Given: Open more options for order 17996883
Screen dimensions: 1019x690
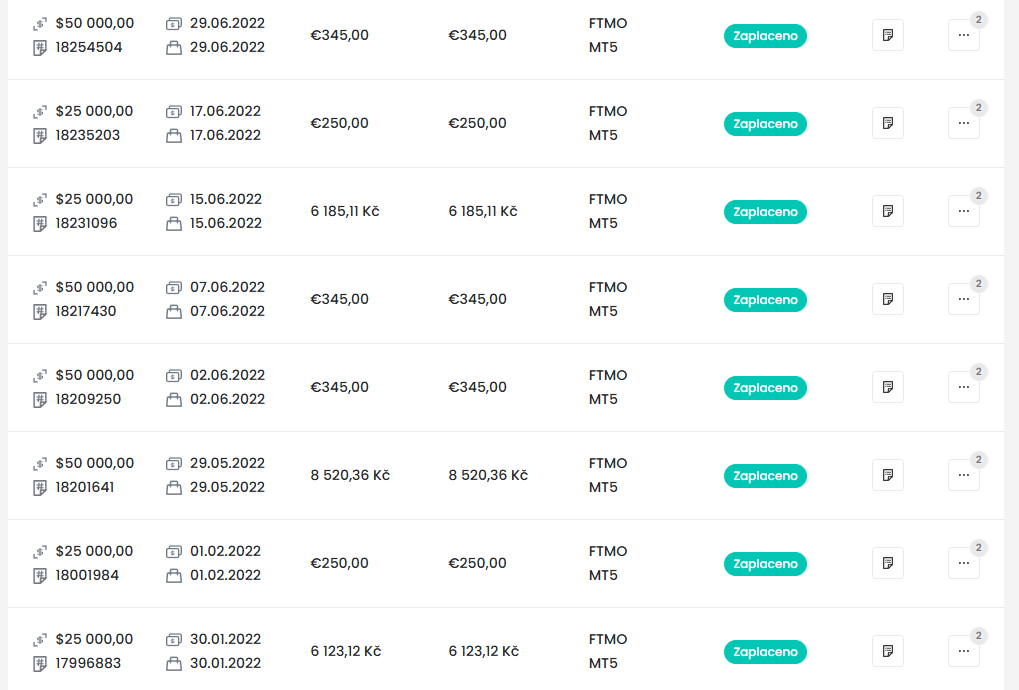Looking at the screenshot, I should click(x=964, y=652).
